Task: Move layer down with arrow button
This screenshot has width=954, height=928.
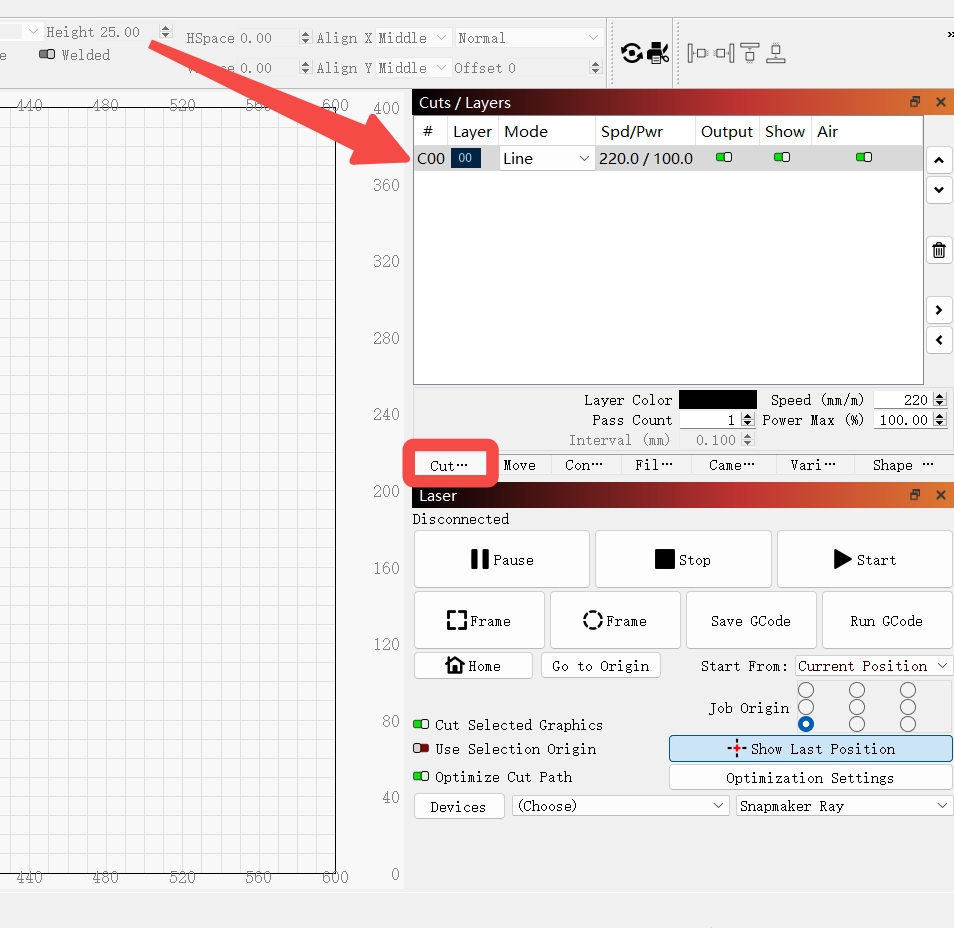Action: (x=939, y=190)
